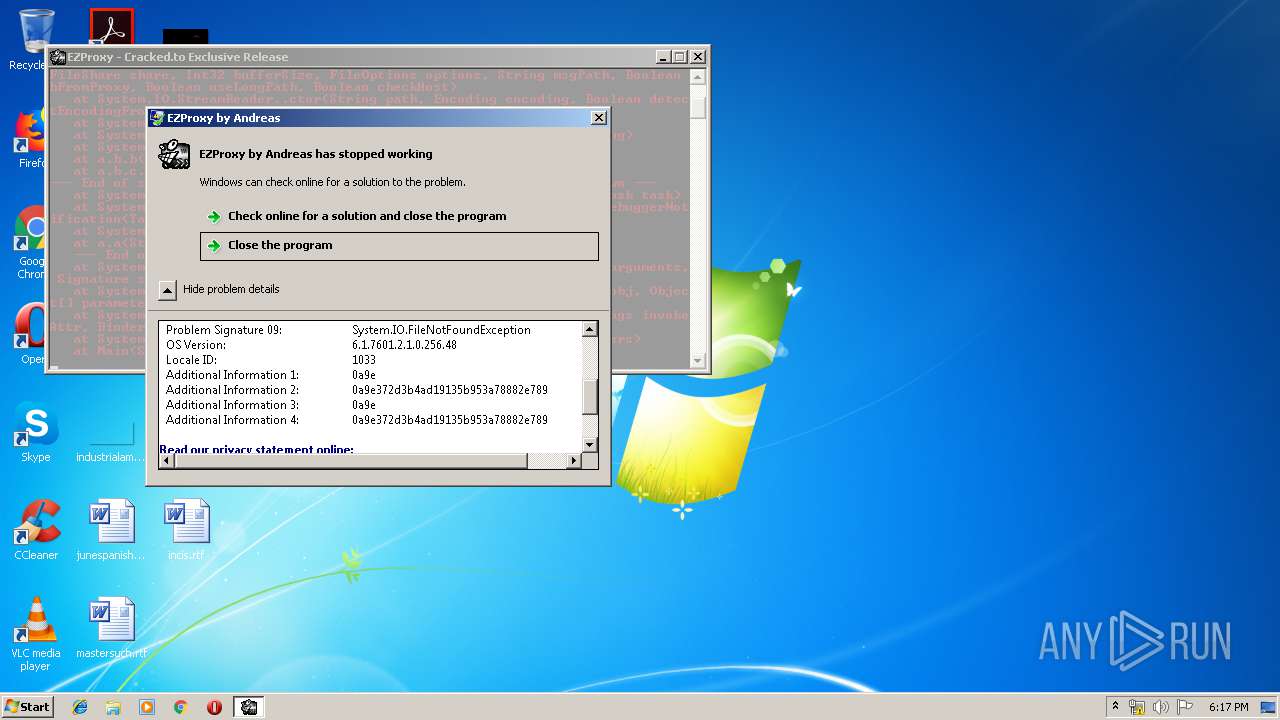Open Read our privacy statement online link

[256, 449]
